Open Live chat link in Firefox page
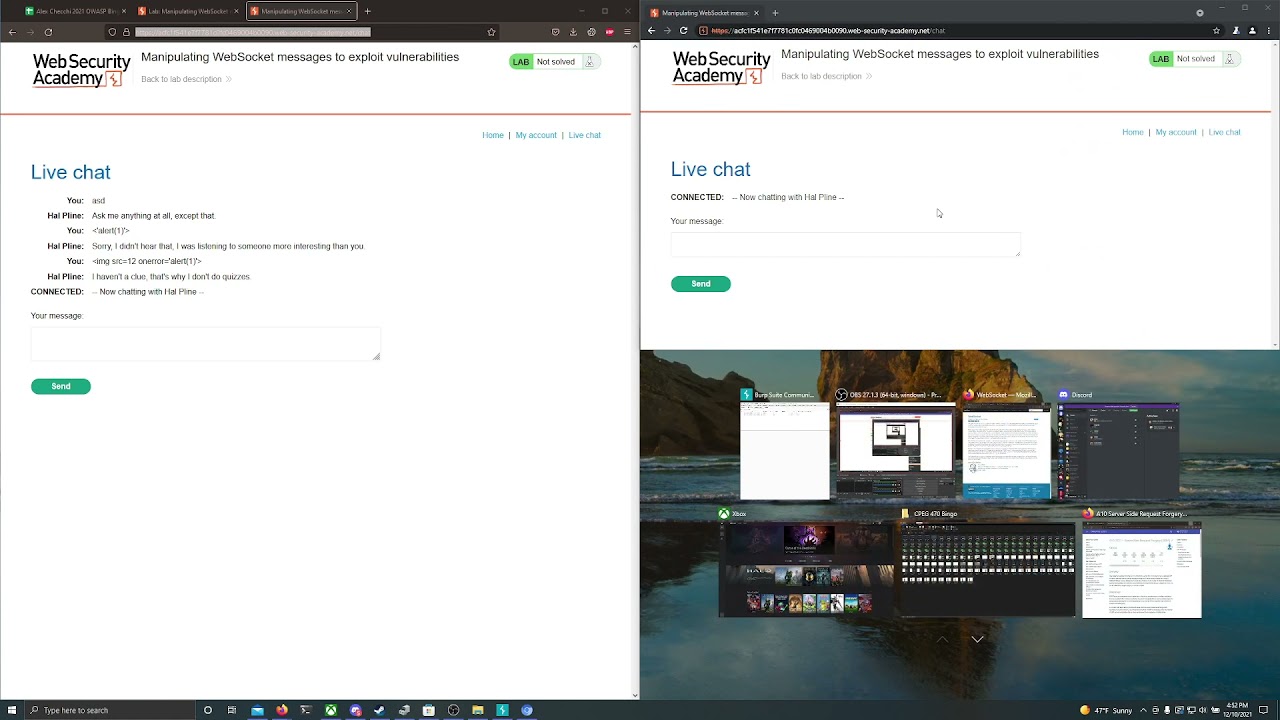1280x720 pixels. click(x=585, y=135)
